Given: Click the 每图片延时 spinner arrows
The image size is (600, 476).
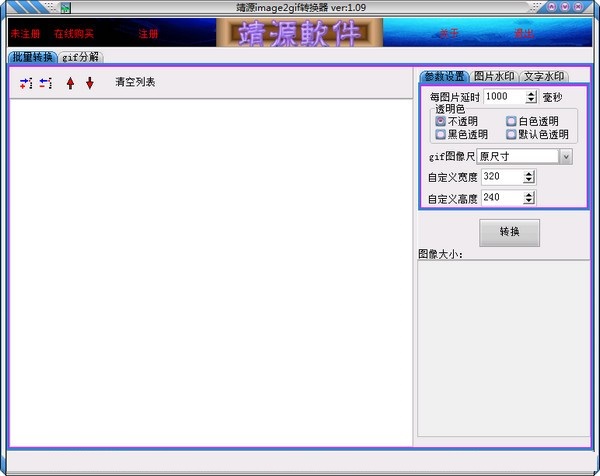Looking at the screenshot, I should (530, 97).
